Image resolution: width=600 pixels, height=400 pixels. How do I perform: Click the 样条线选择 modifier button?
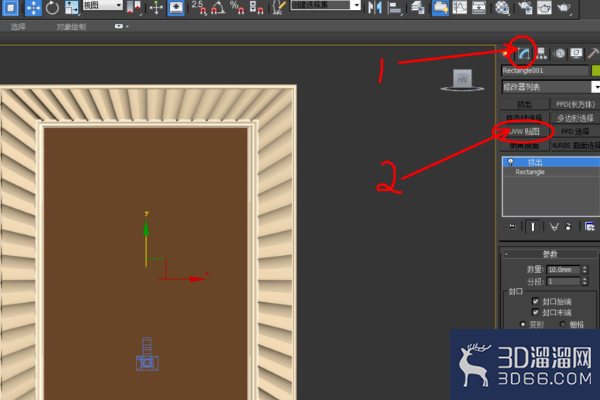pyautogui.click(x=524, y=118)
